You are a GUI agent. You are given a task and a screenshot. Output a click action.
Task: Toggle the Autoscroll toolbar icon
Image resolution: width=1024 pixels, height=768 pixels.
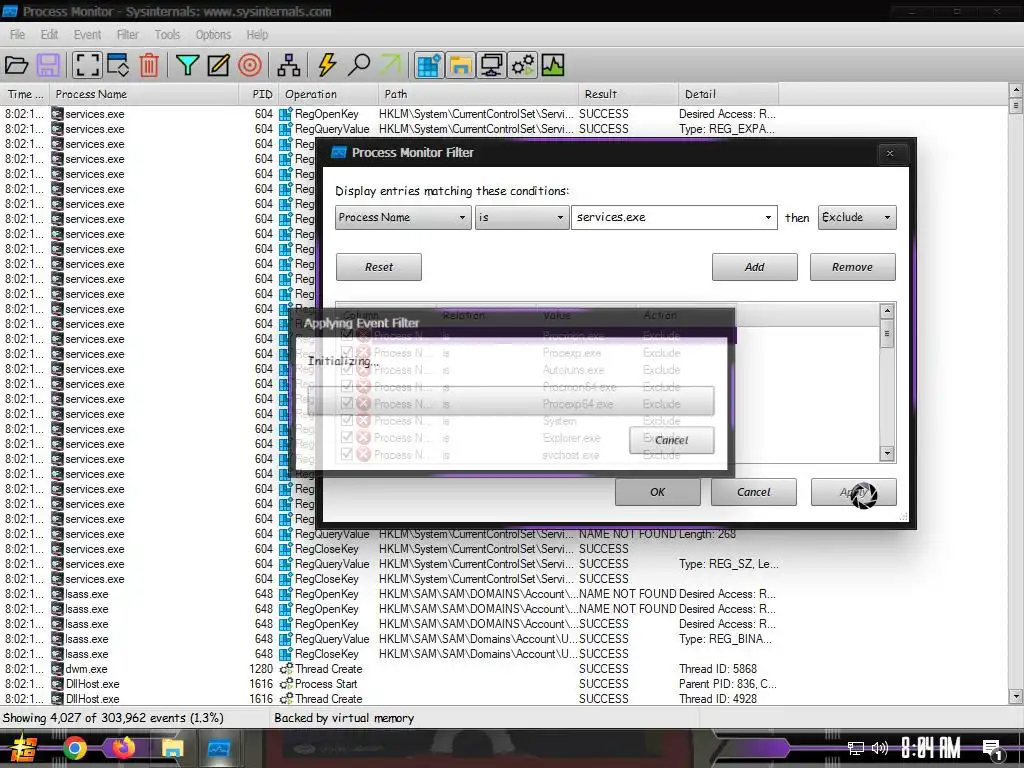click(x=118, y=65)
